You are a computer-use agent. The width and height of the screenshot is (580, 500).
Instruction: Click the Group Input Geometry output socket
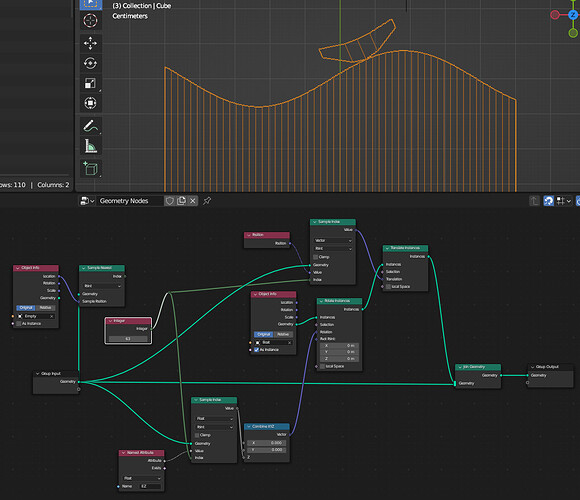coord(79,382)
